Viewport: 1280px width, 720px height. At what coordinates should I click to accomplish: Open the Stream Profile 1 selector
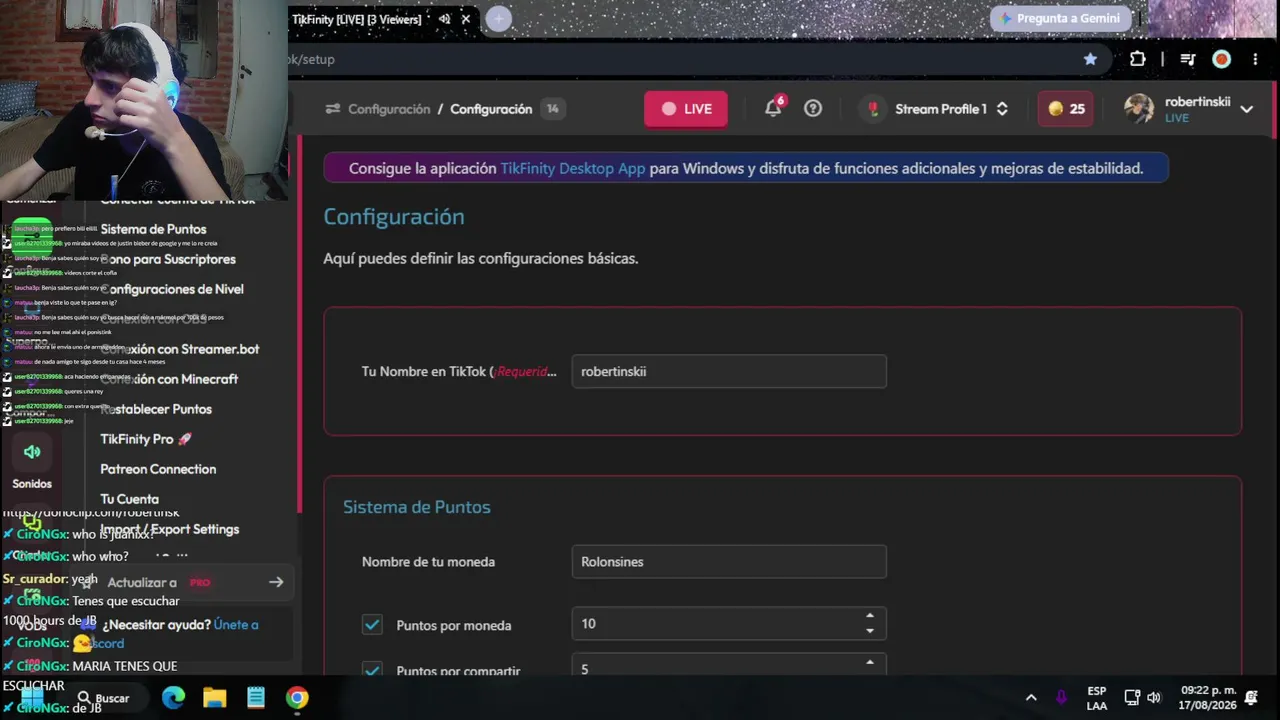tap(937, 109)
